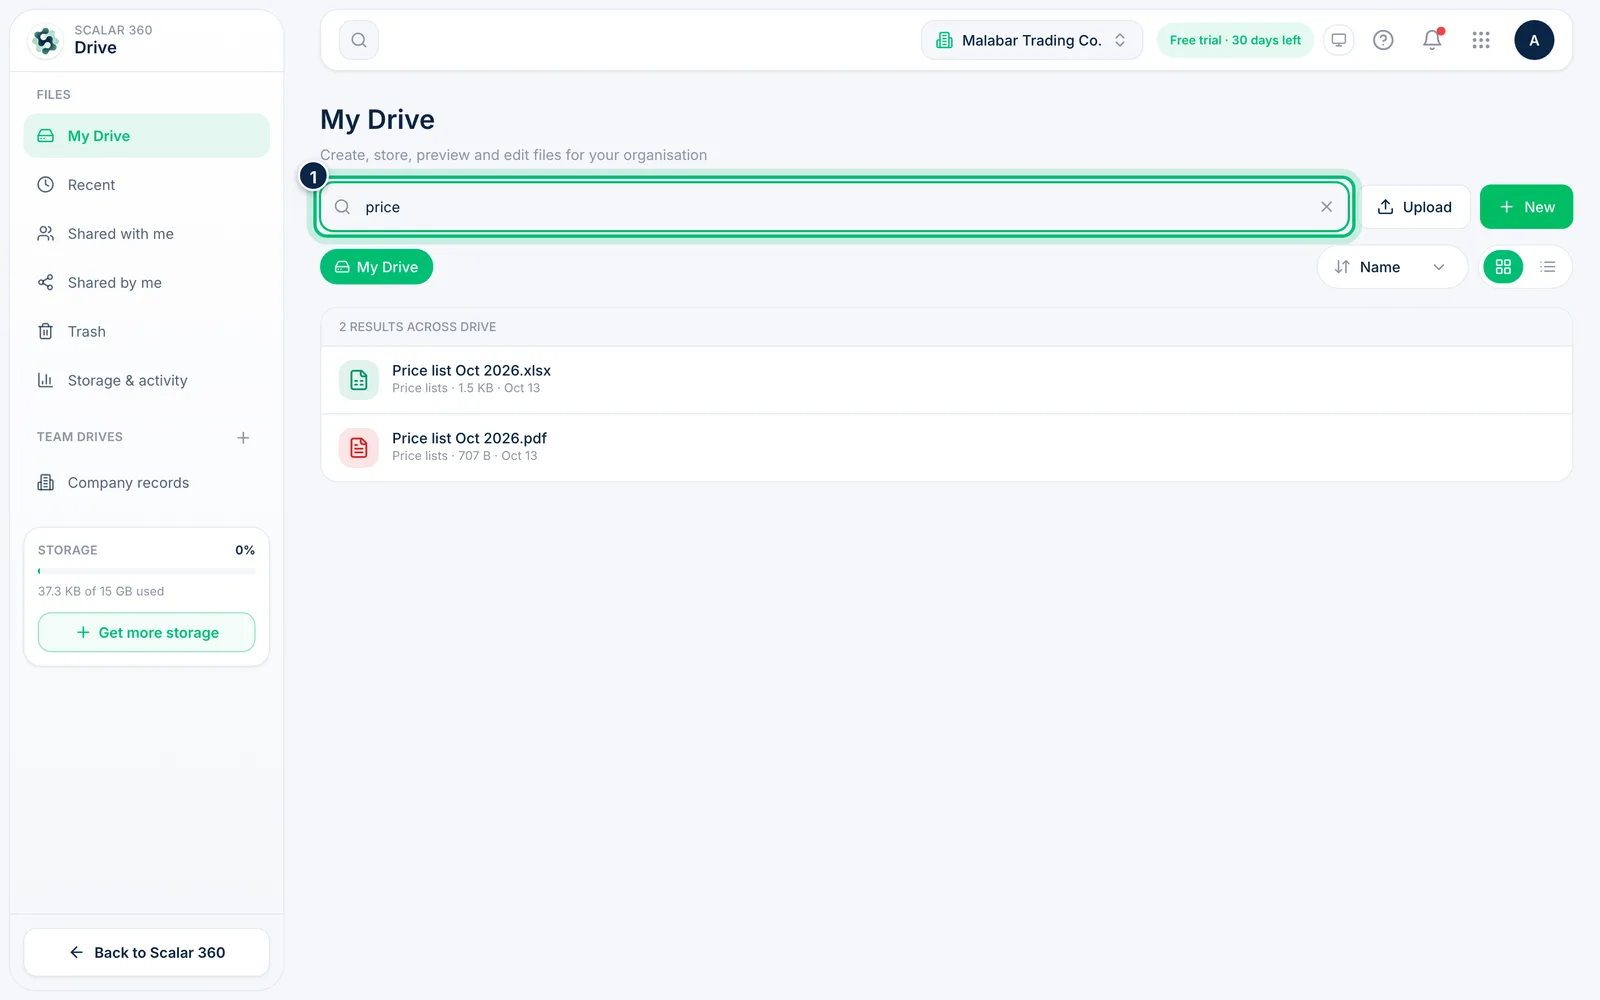1600x1000 pixels.
Task: Open the Name sort dropdown
Action: pos(1391,267)
